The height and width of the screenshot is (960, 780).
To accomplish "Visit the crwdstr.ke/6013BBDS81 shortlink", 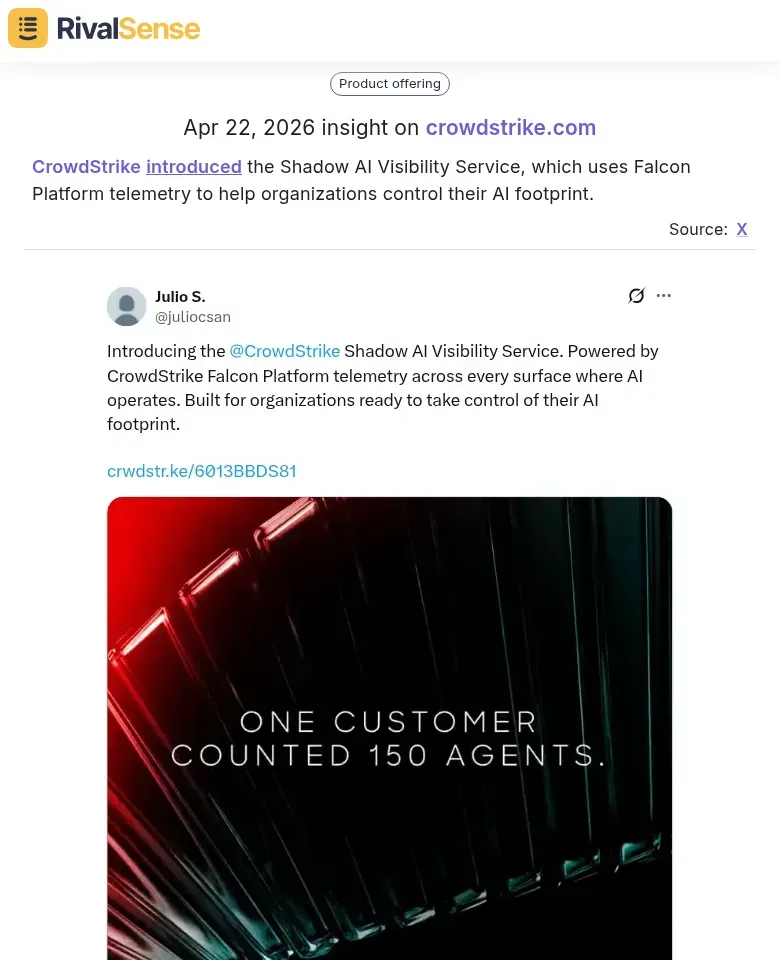I will (201, 471).
